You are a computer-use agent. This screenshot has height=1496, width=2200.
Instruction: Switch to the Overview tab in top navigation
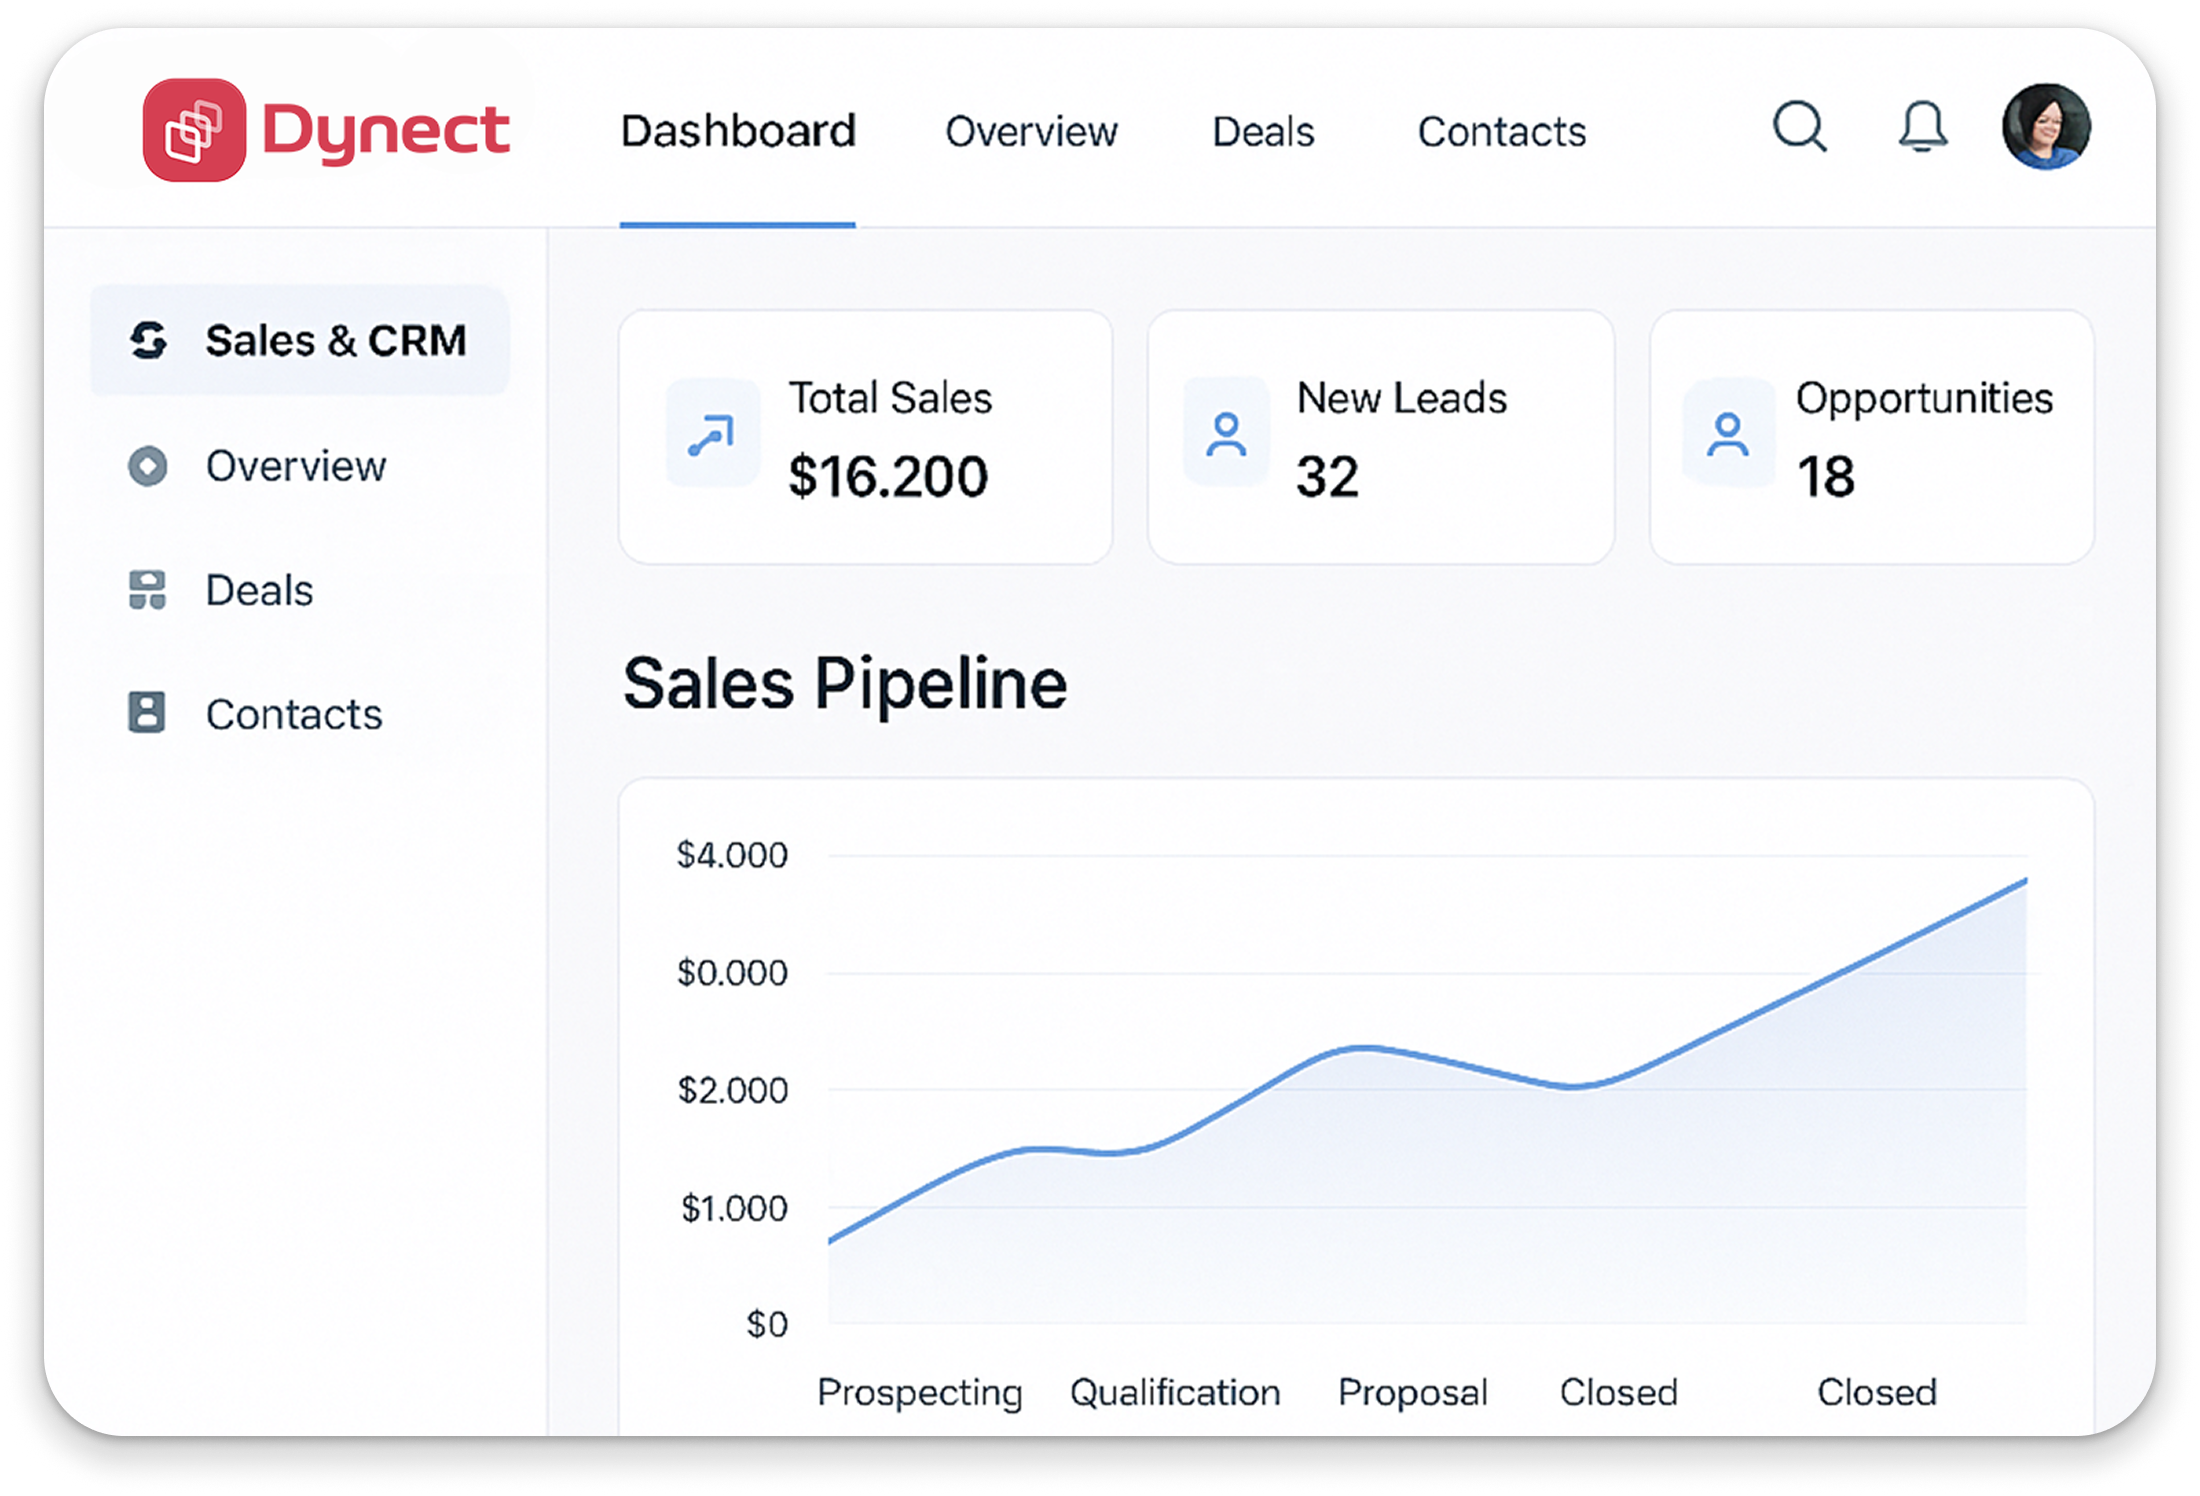tap(1032, 131)
